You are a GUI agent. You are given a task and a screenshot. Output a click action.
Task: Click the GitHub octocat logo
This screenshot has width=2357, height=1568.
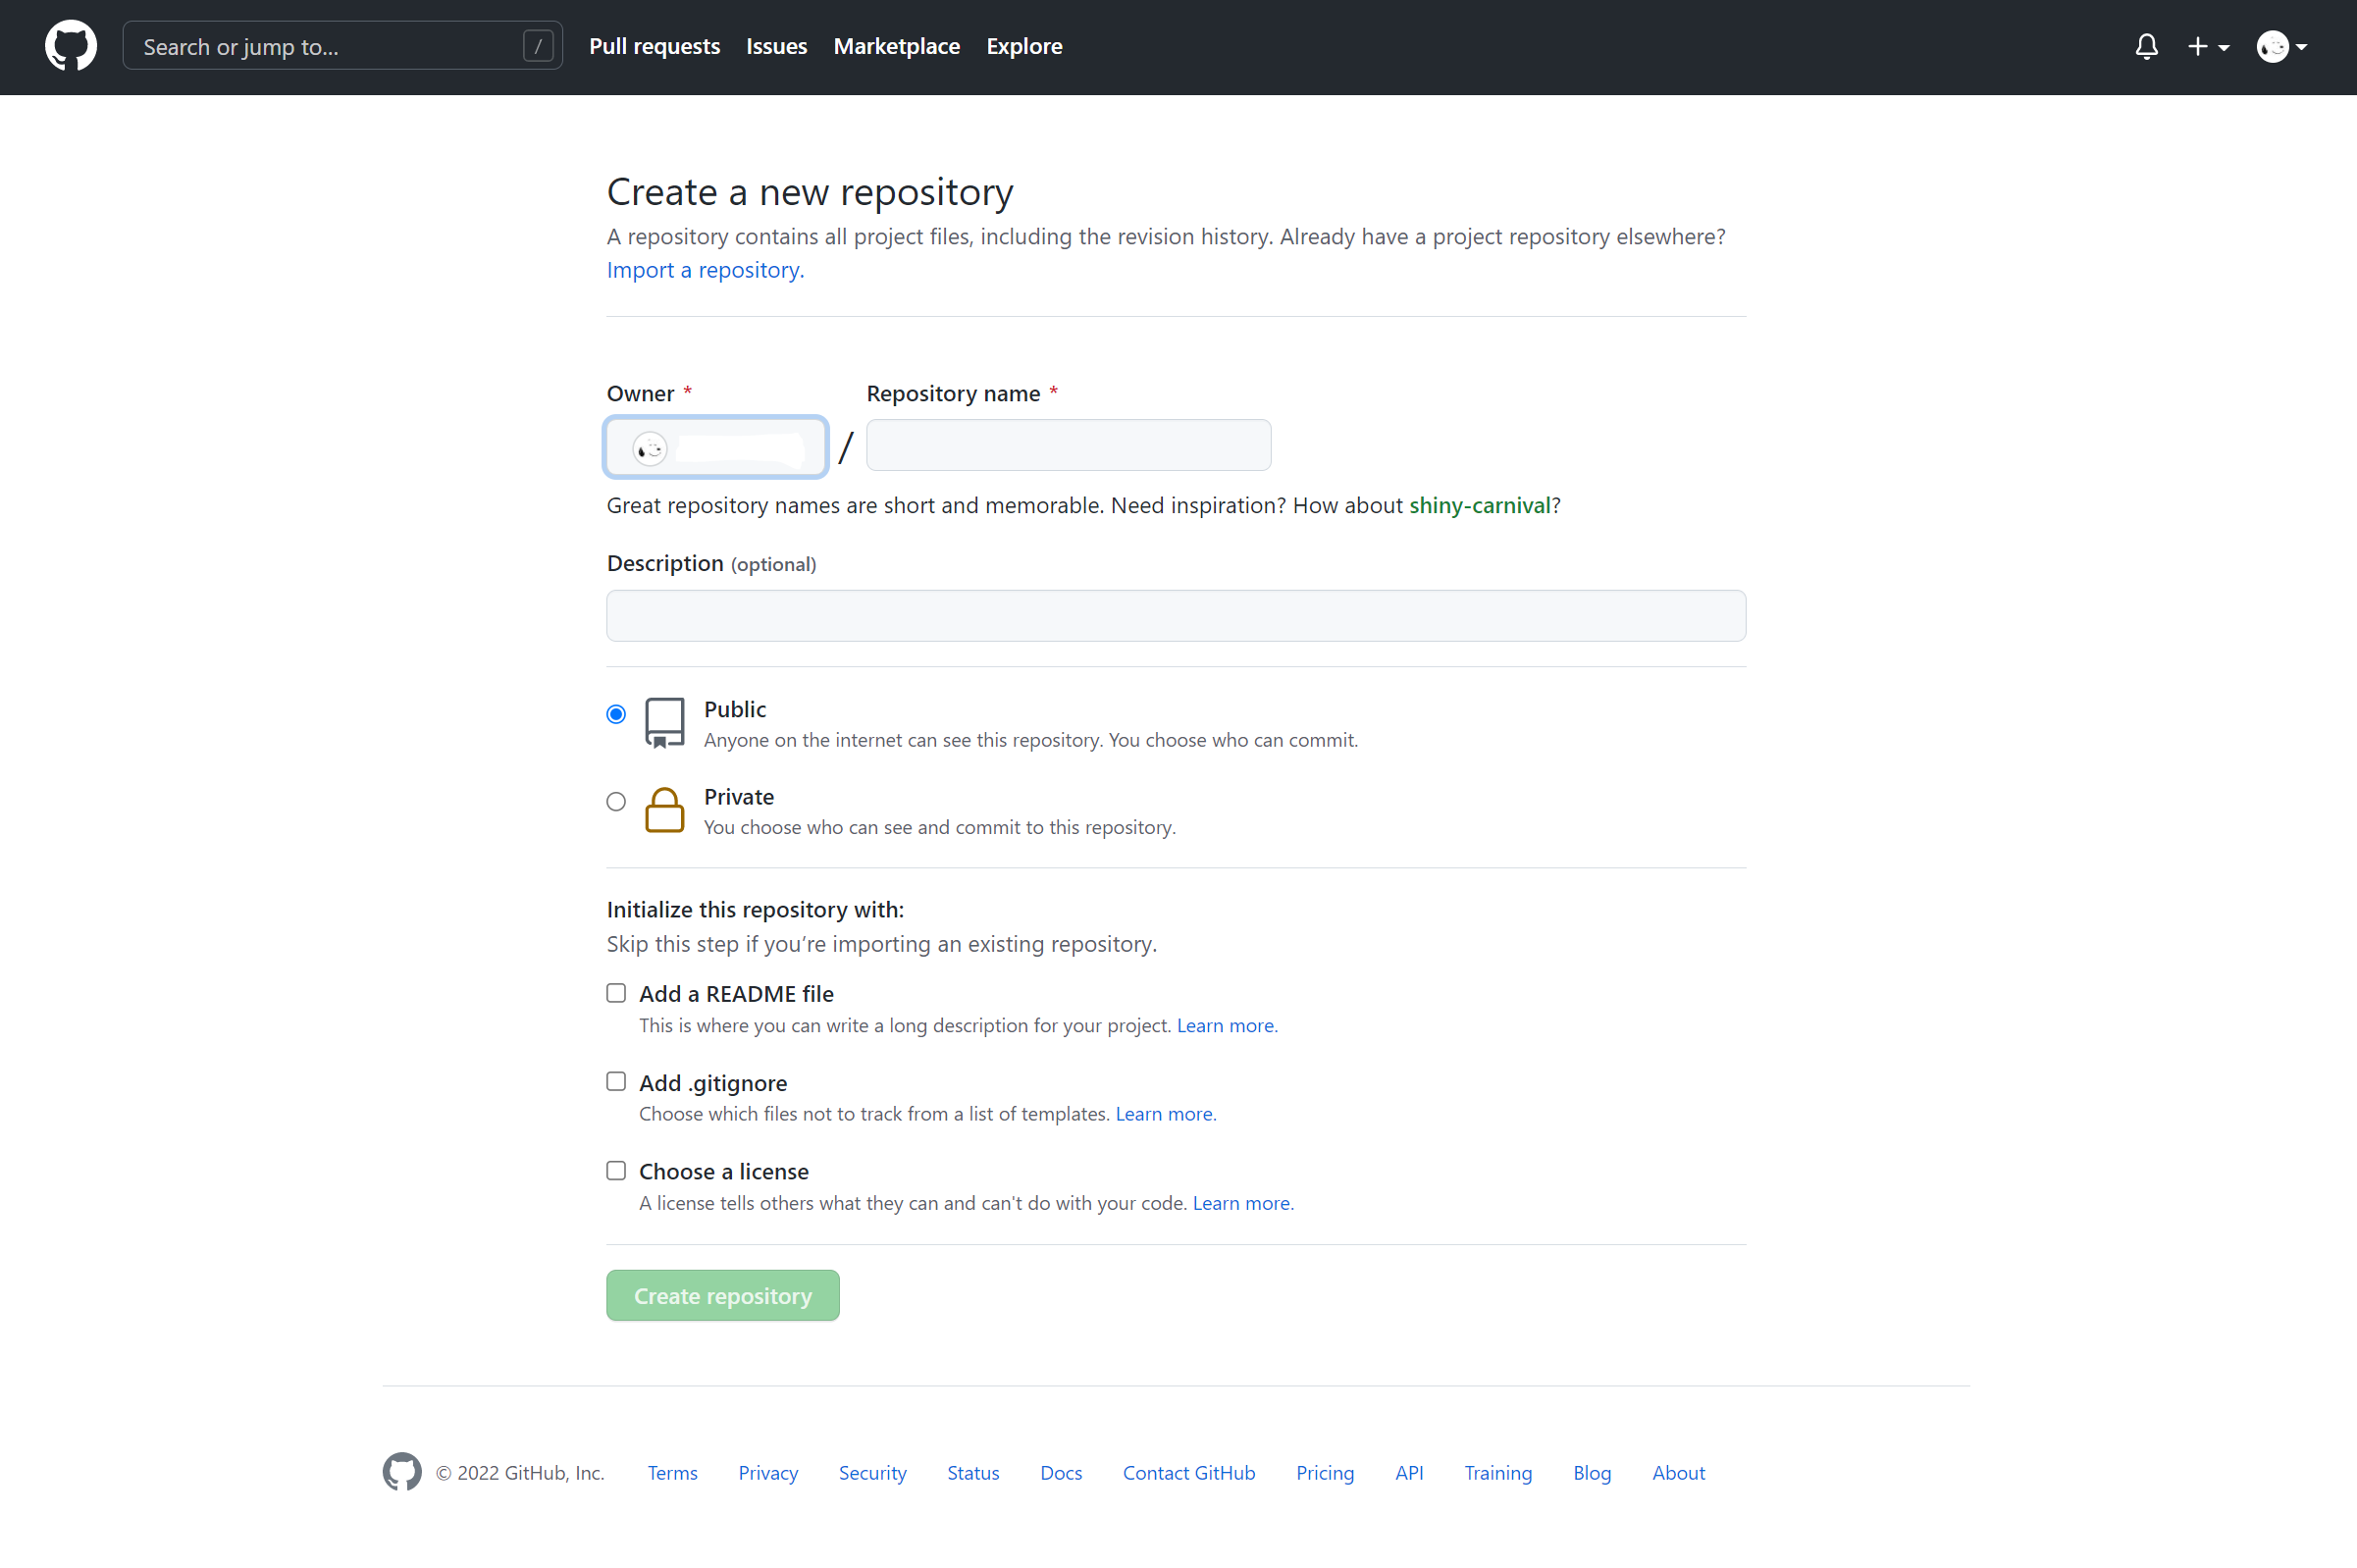point(70,45)
